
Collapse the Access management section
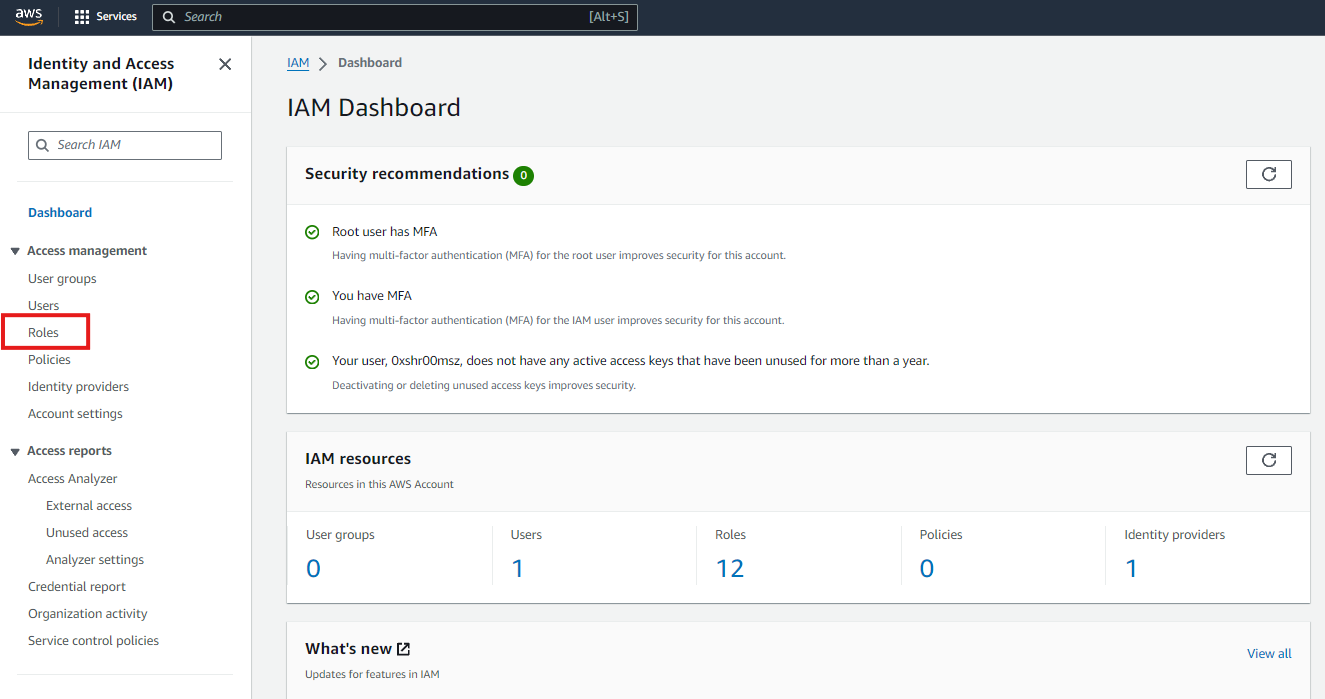tap(16, 251)
